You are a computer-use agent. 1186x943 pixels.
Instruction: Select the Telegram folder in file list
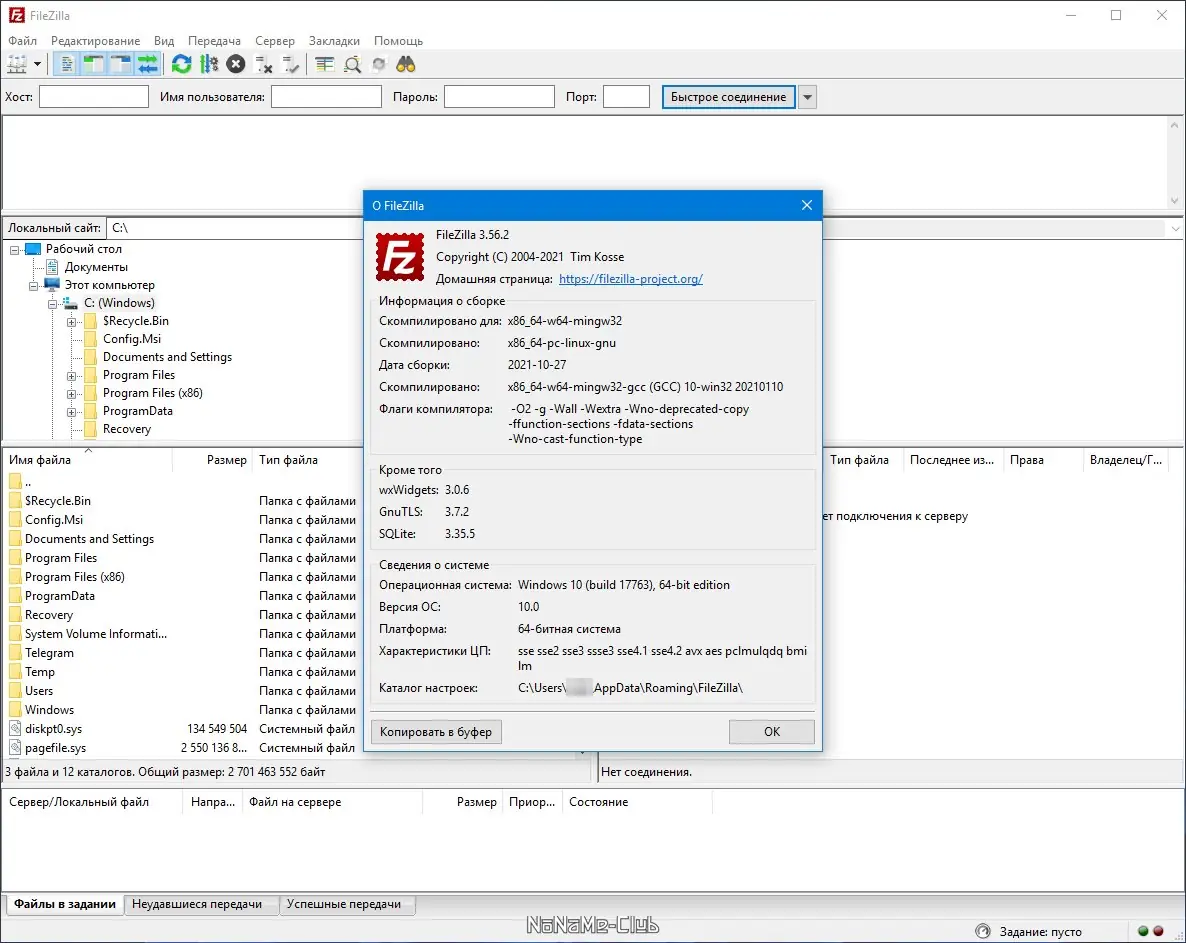pos(49,653)
